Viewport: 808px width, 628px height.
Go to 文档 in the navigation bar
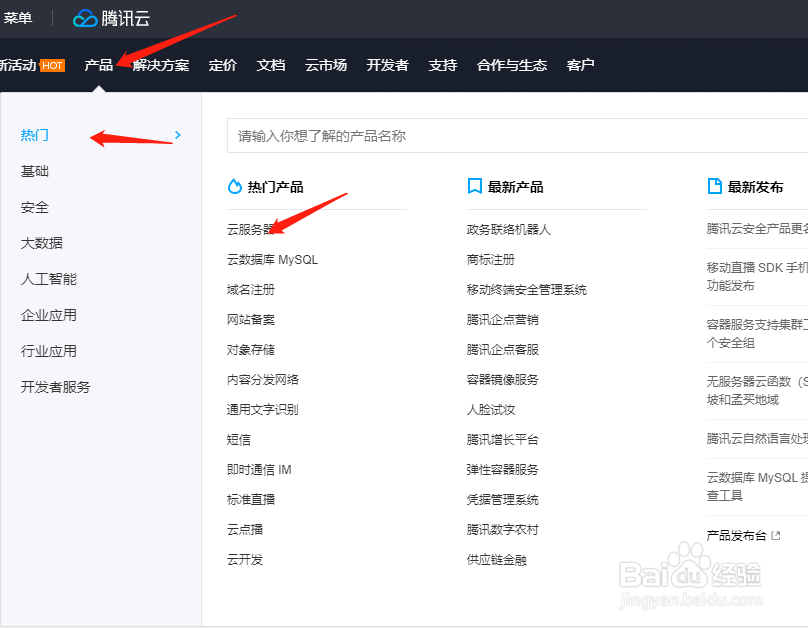(x=271, y=65)
